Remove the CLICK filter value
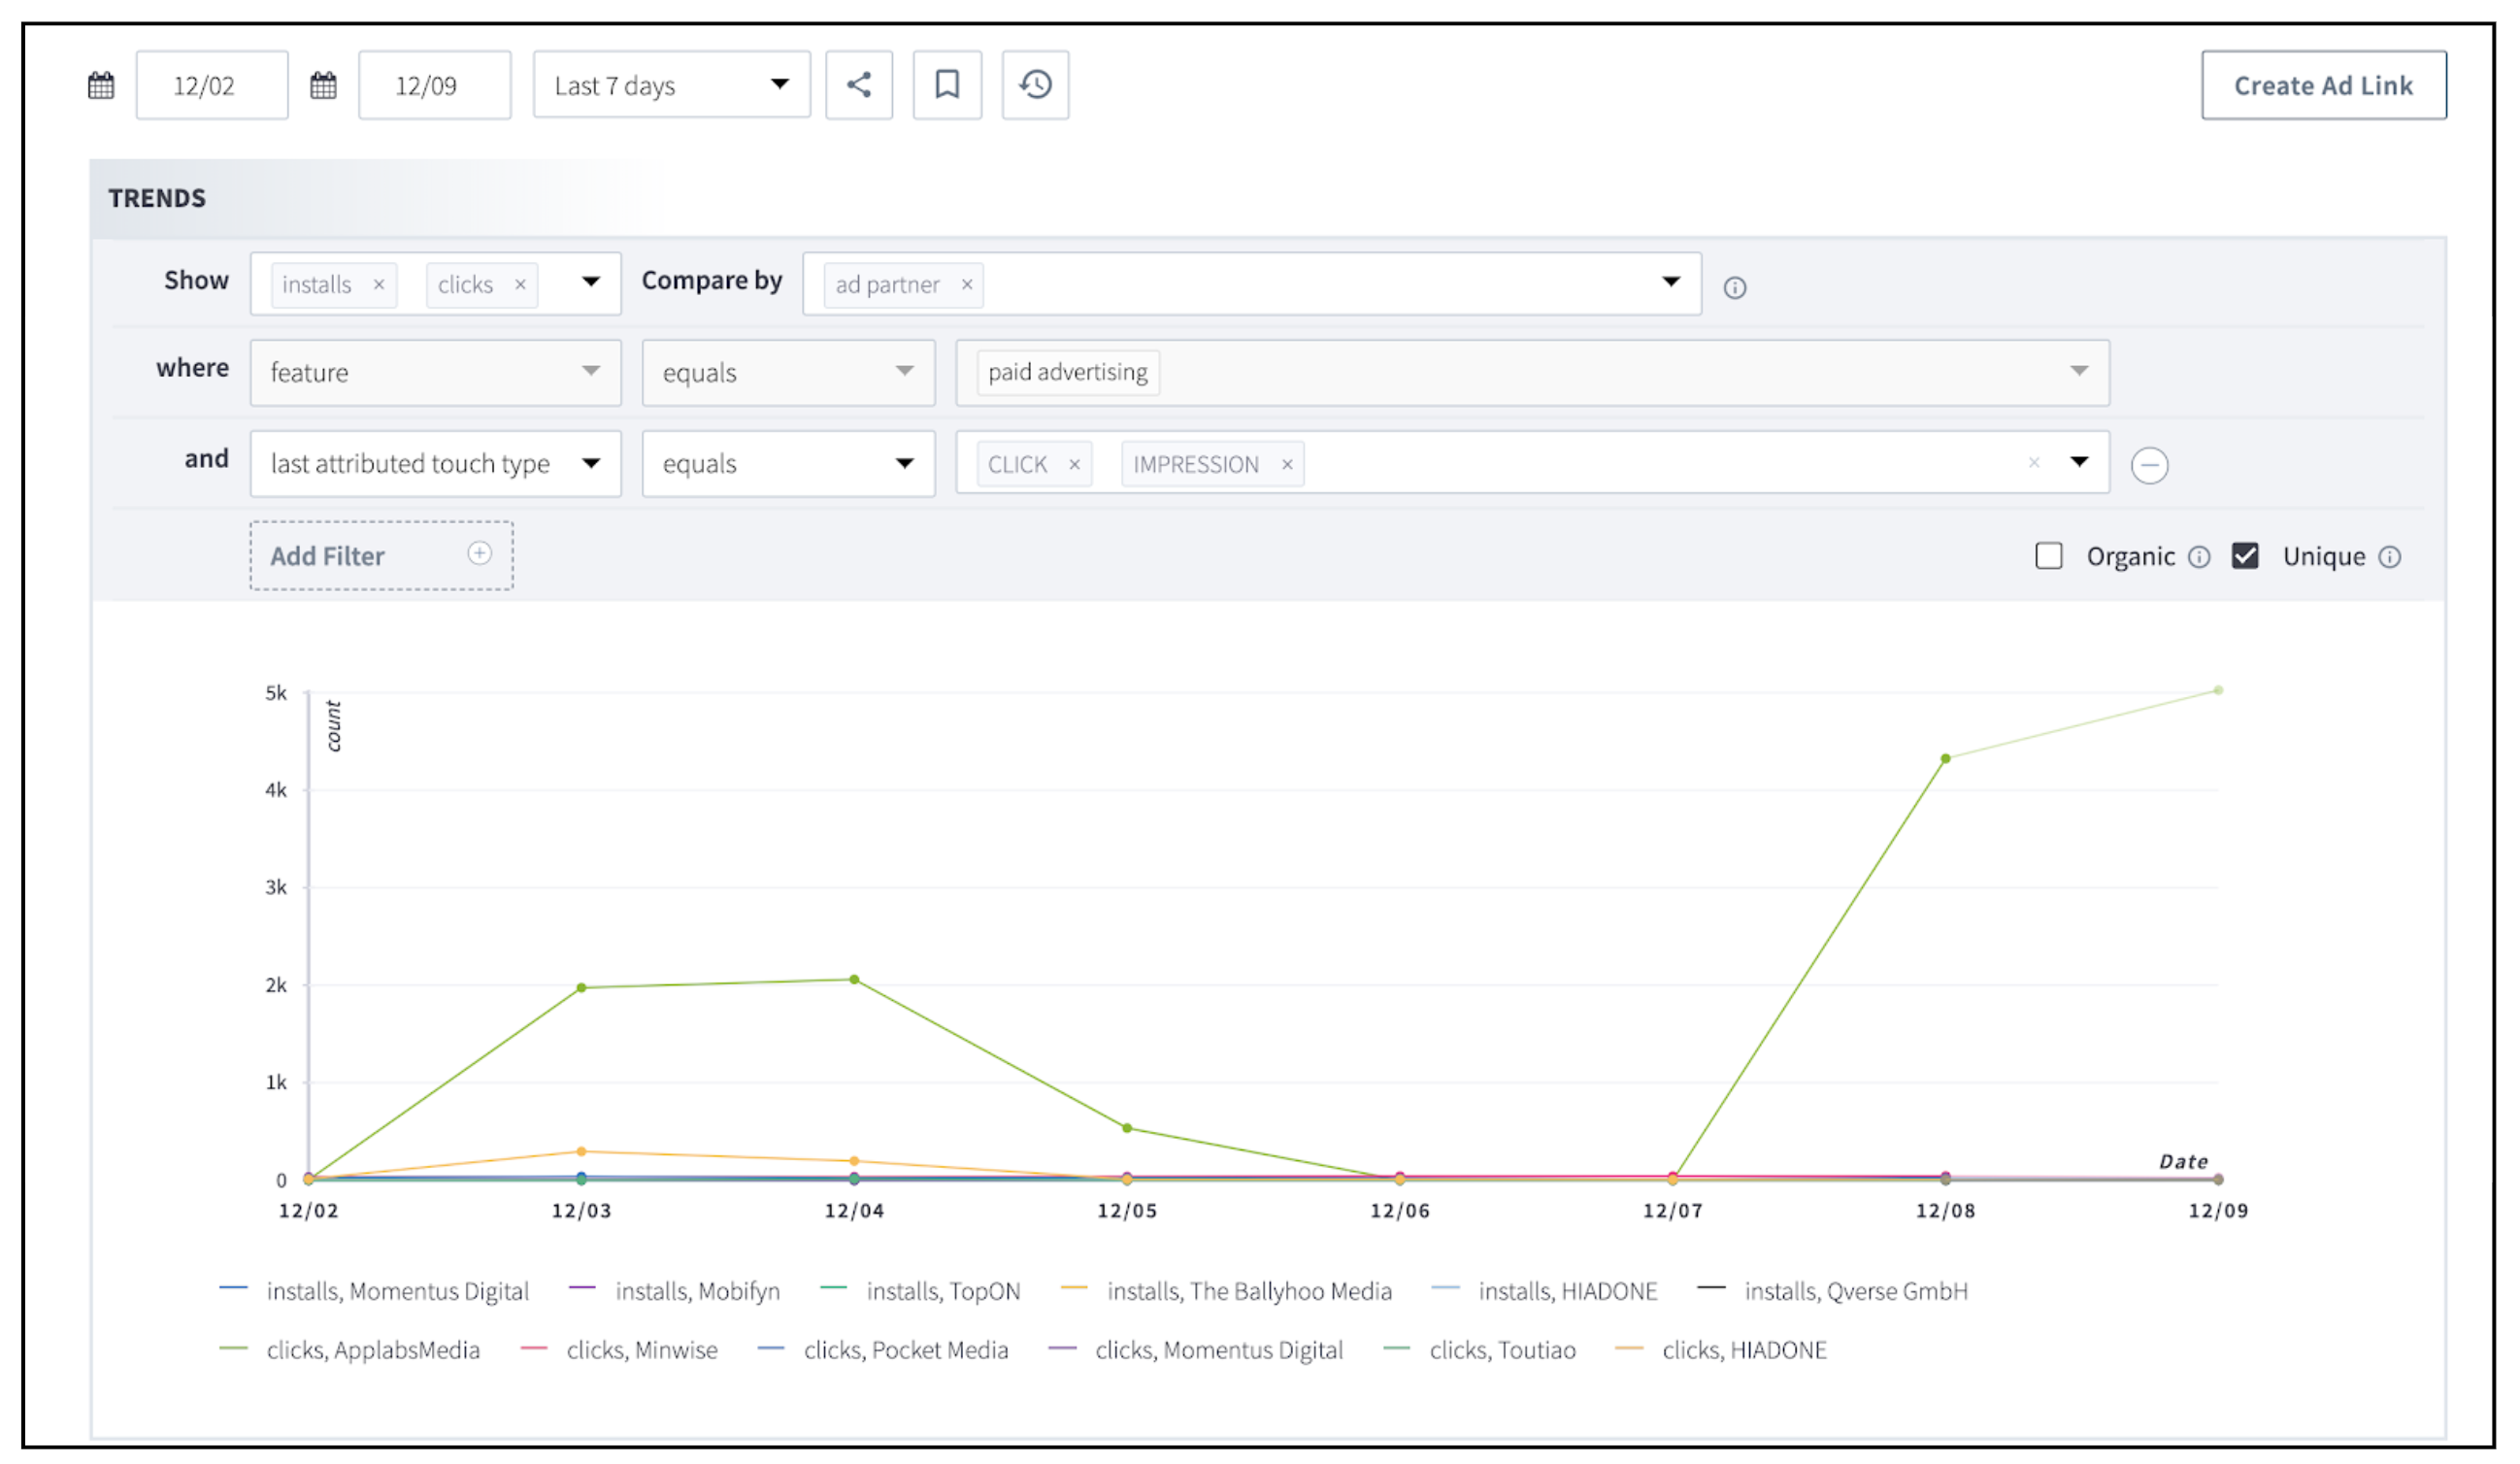The width and height of the screenshot is (2520, 1464). click(1074, 465)
